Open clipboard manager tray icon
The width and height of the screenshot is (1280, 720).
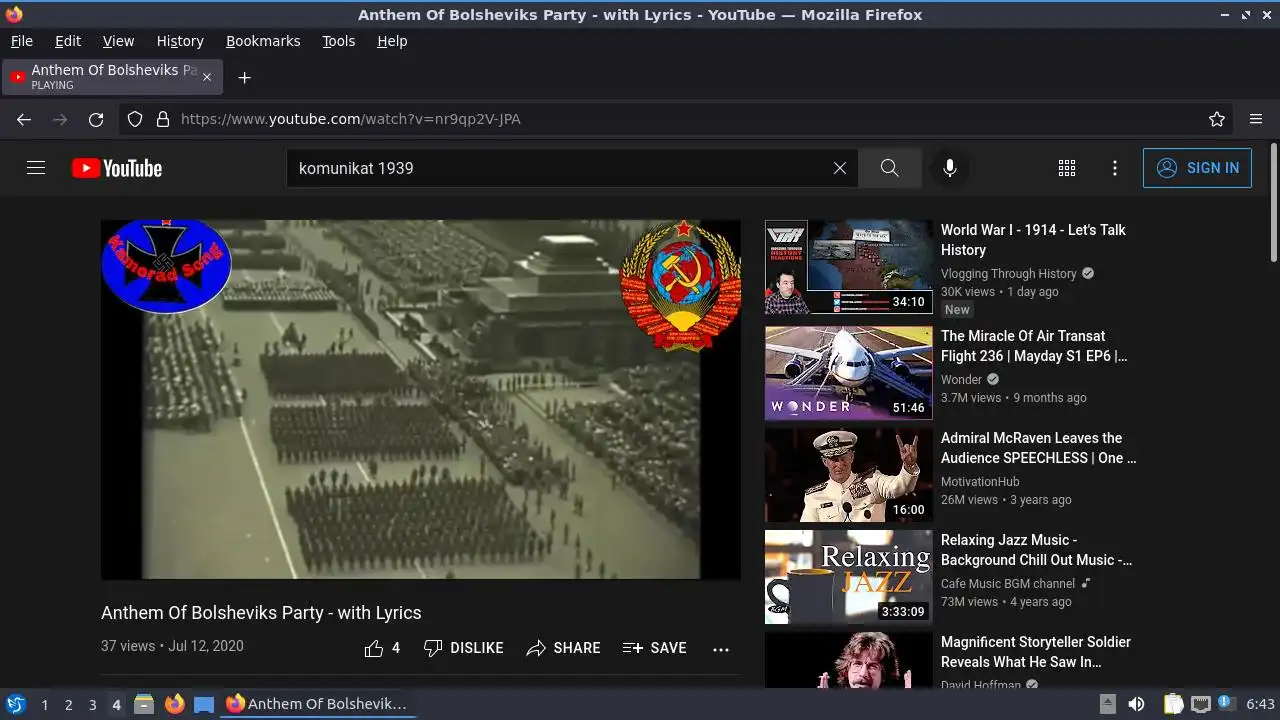coord(1173,704)
